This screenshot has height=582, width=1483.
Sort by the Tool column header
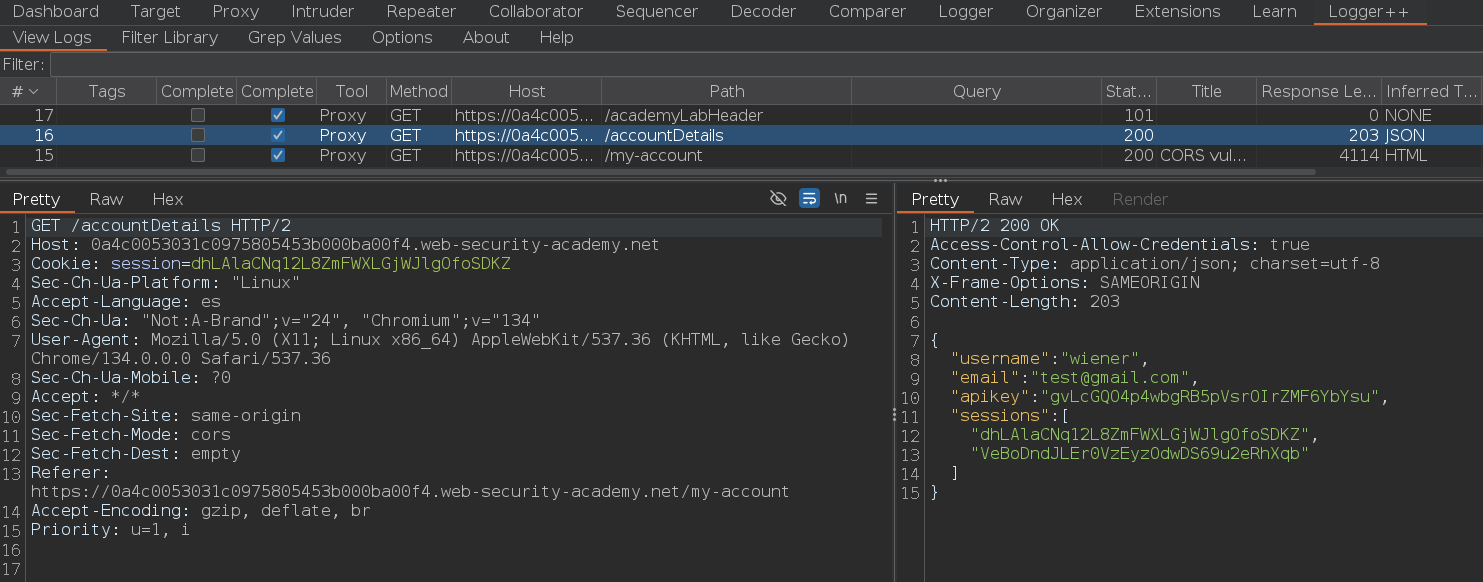[x=351, y=91]
